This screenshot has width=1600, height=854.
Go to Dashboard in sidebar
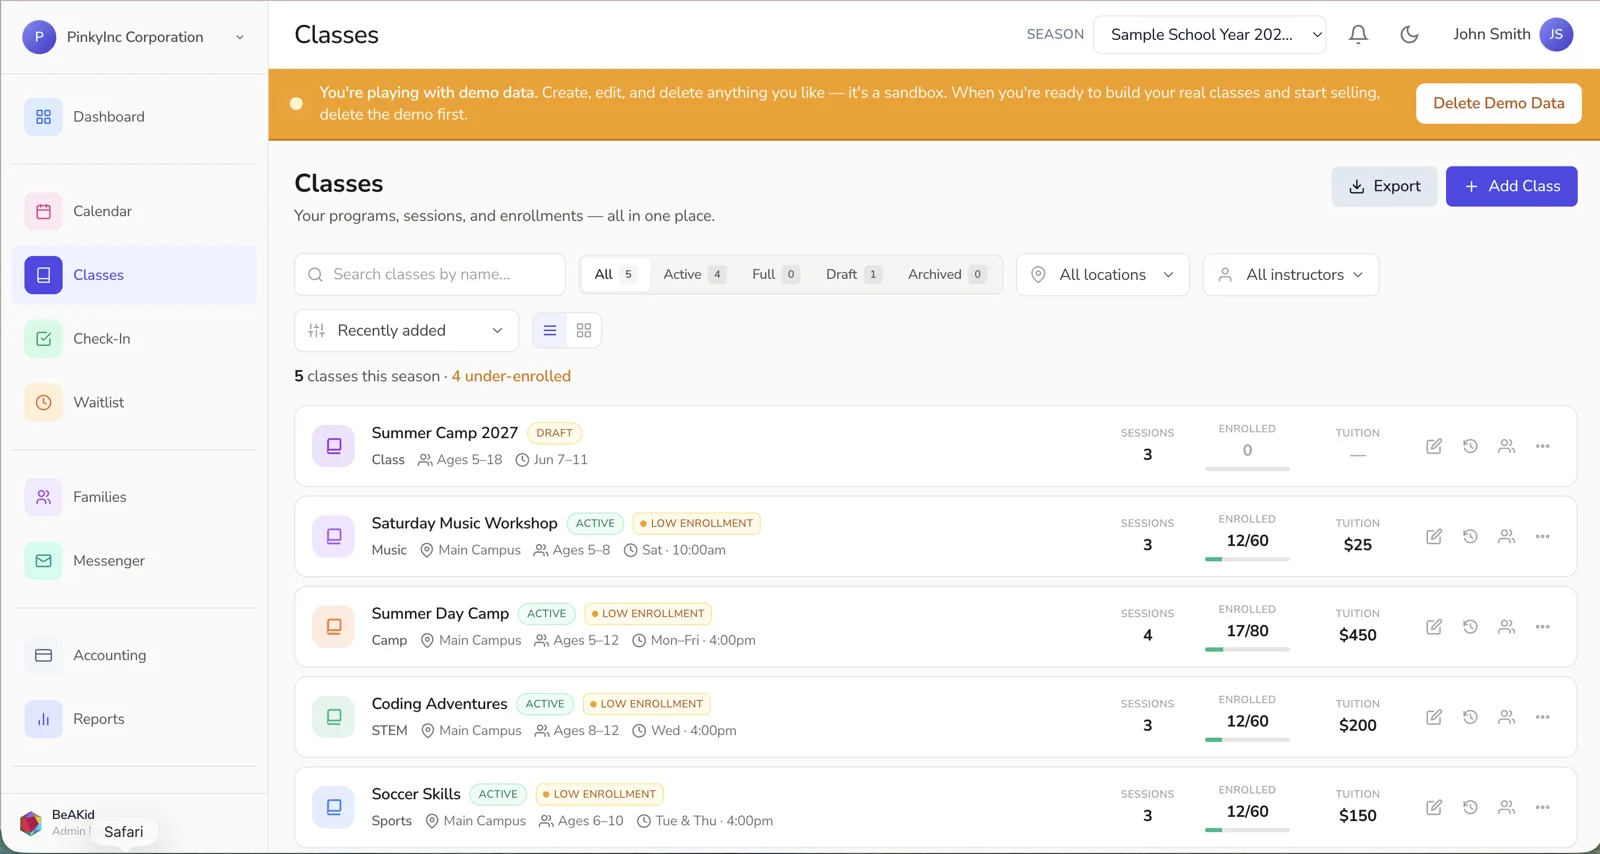(x=134, y=117)
